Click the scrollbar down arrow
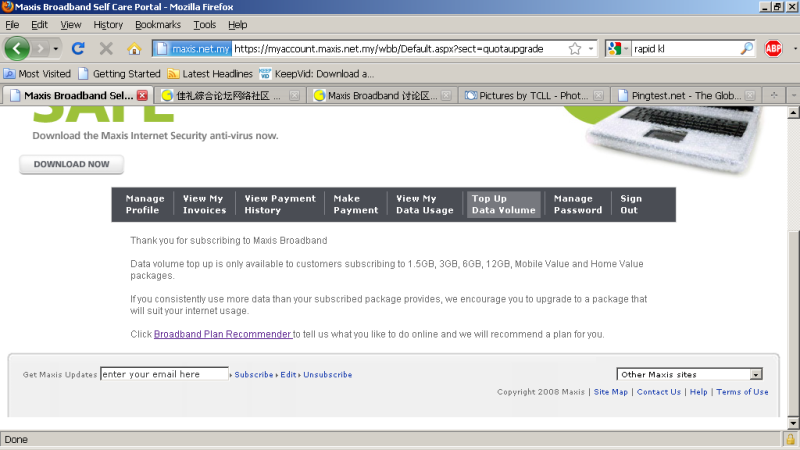 tap(793, 423)
